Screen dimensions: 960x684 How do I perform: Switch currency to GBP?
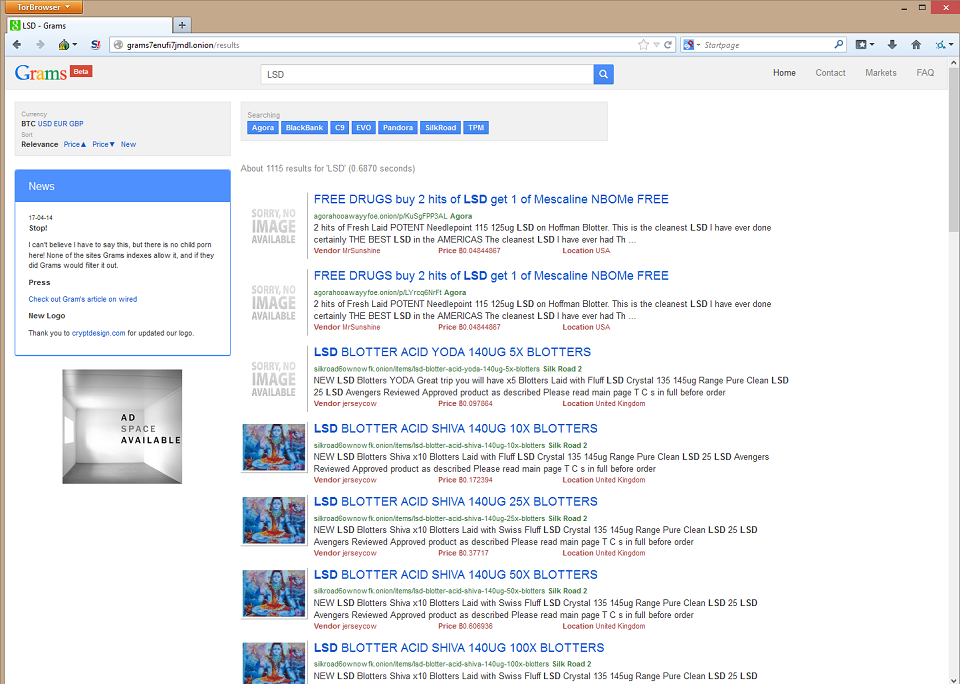[x=76, y=124]
